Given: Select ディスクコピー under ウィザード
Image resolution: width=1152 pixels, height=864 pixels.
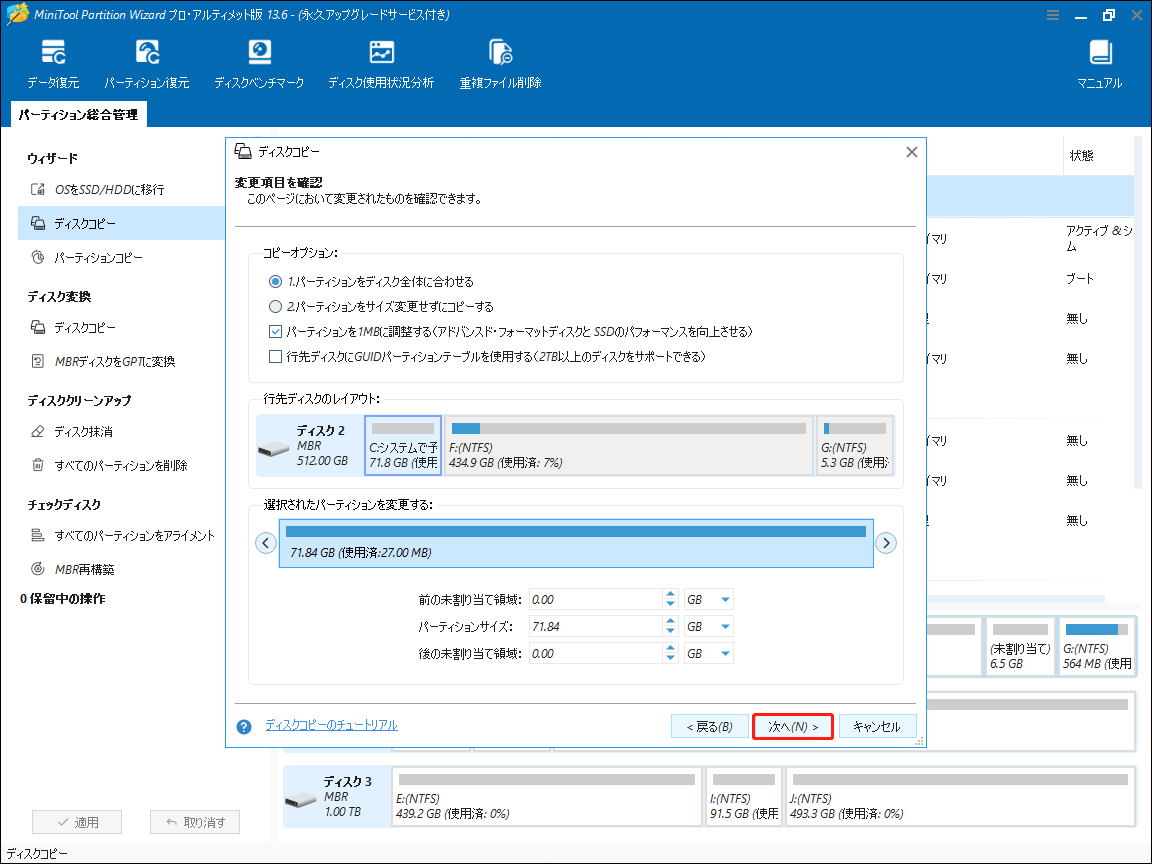Looking at the screenshot, I should click(121, 223).
